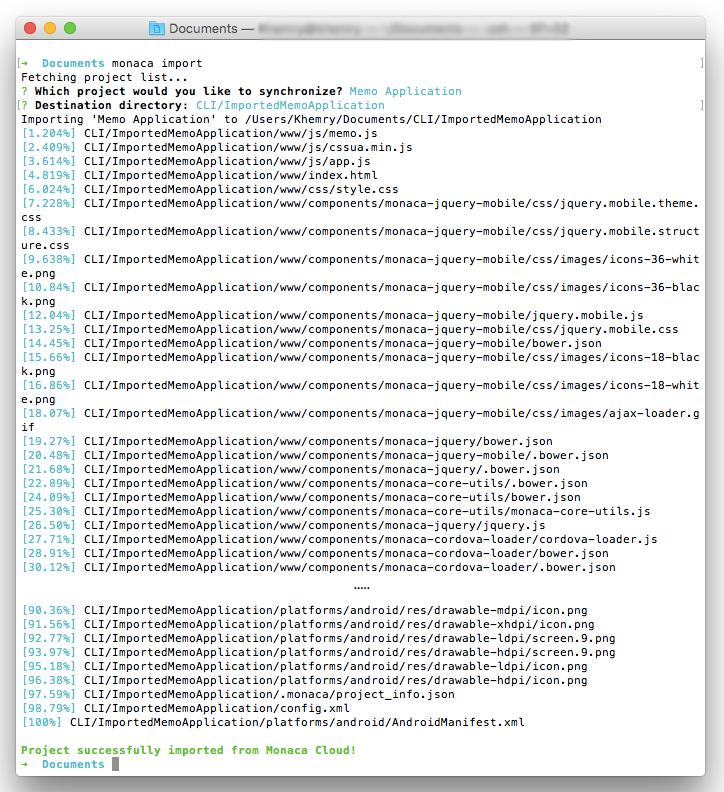Viewport: 724px width, 792px height.
Task: Click the [22.89%] monaca-core-utils/.bower.json line
Action: [304, 483]
